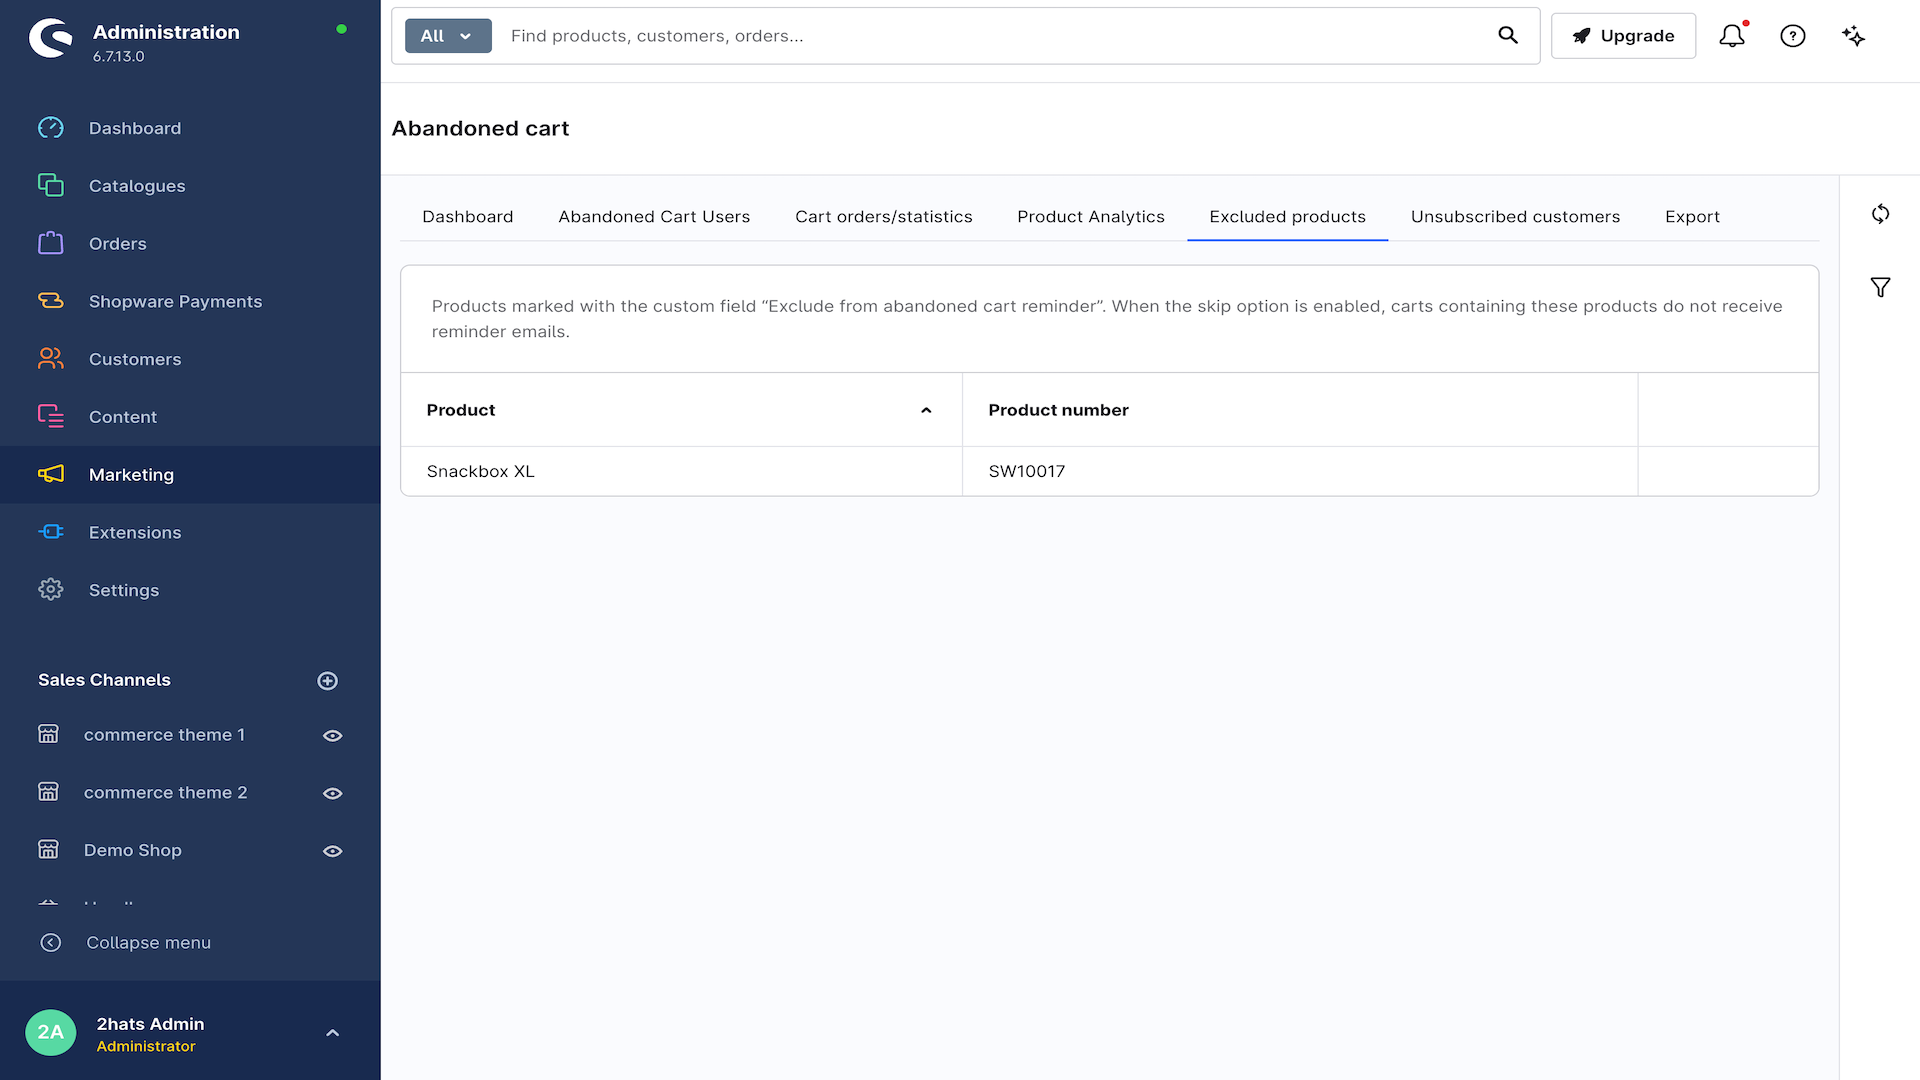Switch to Unsubscribed customers tab

pos(1515,217)
